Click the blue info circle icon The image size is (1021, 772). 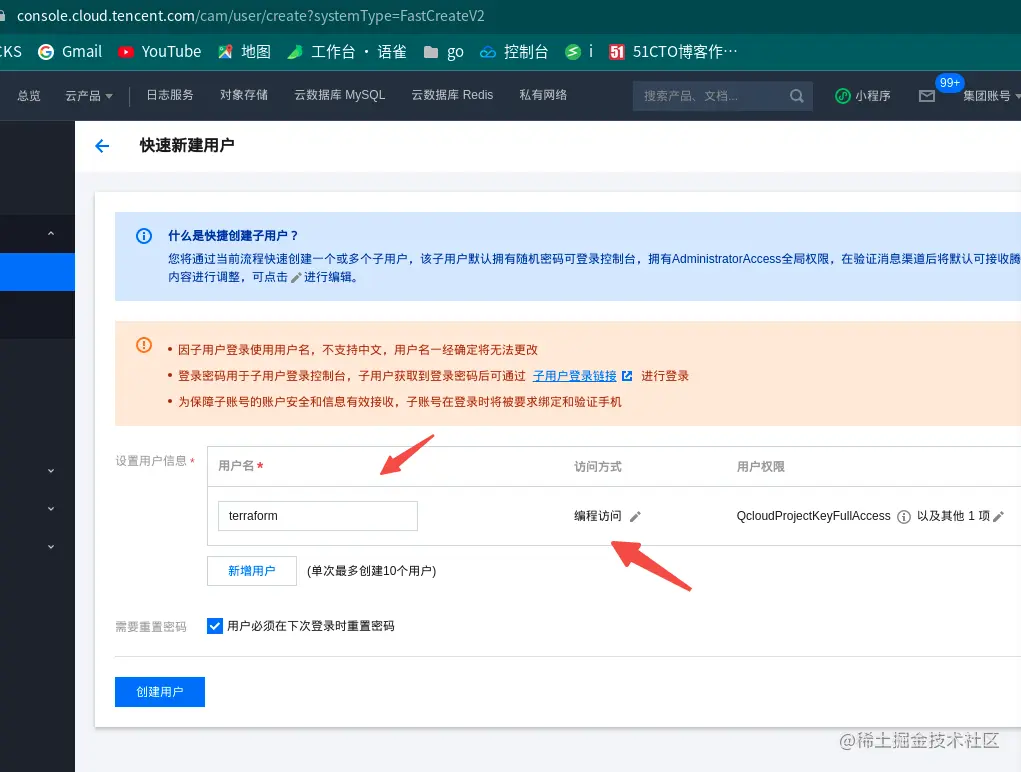click(144, 236)
